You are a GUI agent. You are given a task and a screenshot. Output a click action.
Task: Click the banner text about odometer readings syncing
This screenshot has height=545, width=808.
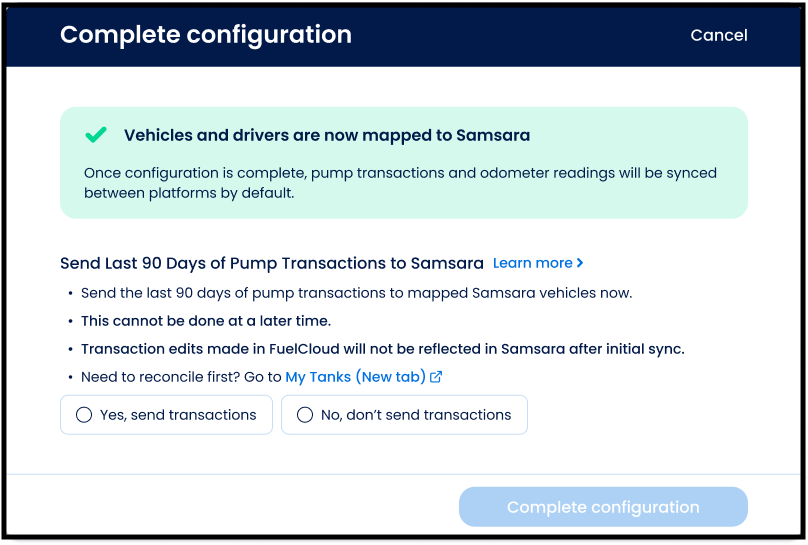400,182
